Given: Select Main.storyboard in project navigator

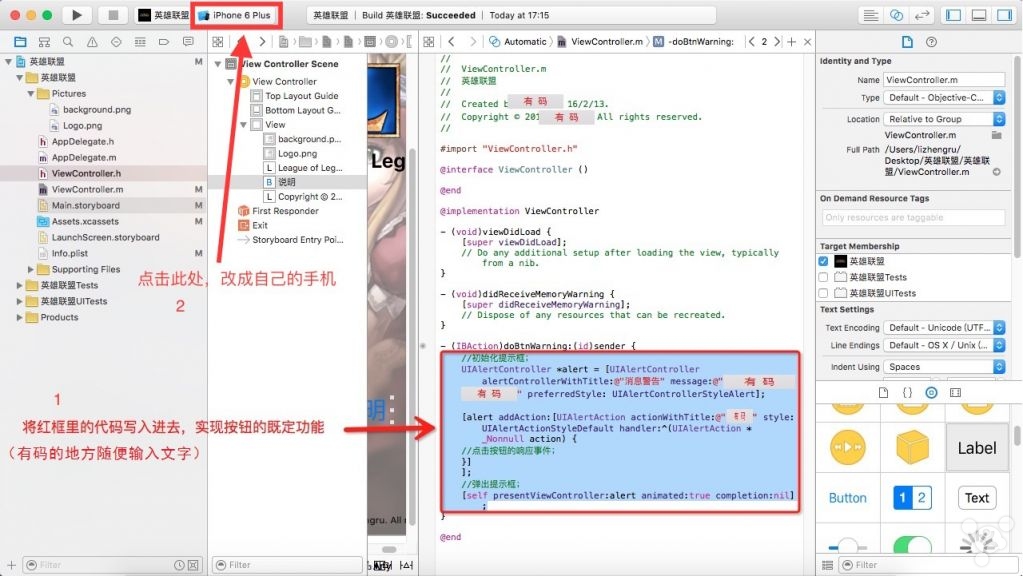Looking at the screenshot, I should click(x=85, y=205).
